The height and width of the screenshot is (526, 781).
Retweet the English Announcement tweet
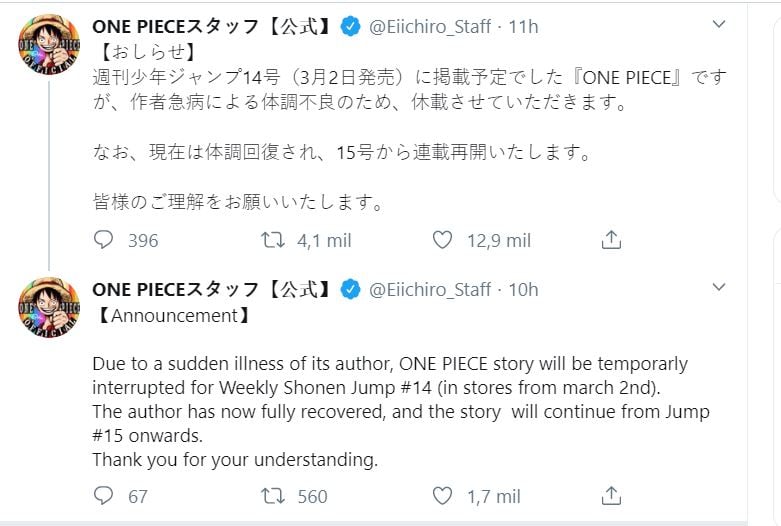pyautogui.click(x=272, y=496)
